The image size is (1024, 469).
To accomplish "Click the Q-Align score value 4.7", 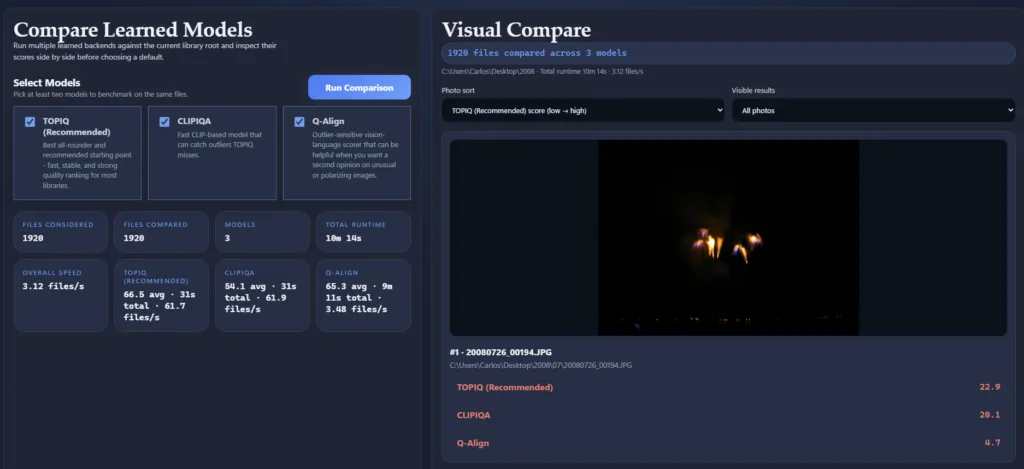I will tap(992, 443).
